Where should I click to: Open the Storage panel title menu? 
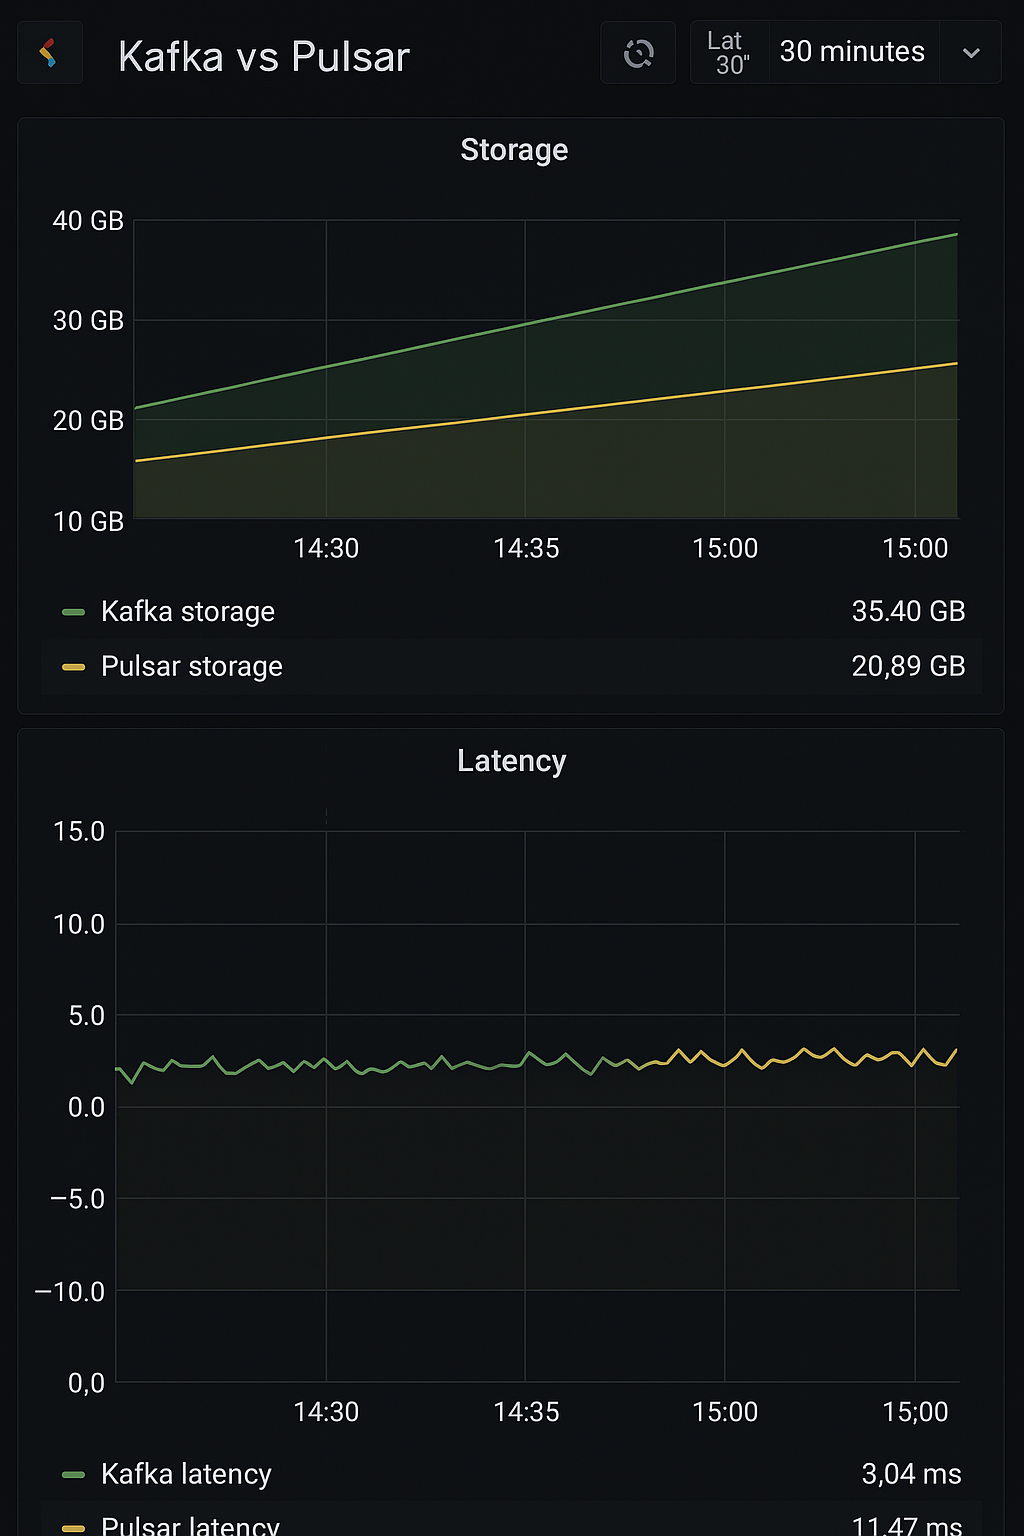pyautogui.click(x=514, y=150)
